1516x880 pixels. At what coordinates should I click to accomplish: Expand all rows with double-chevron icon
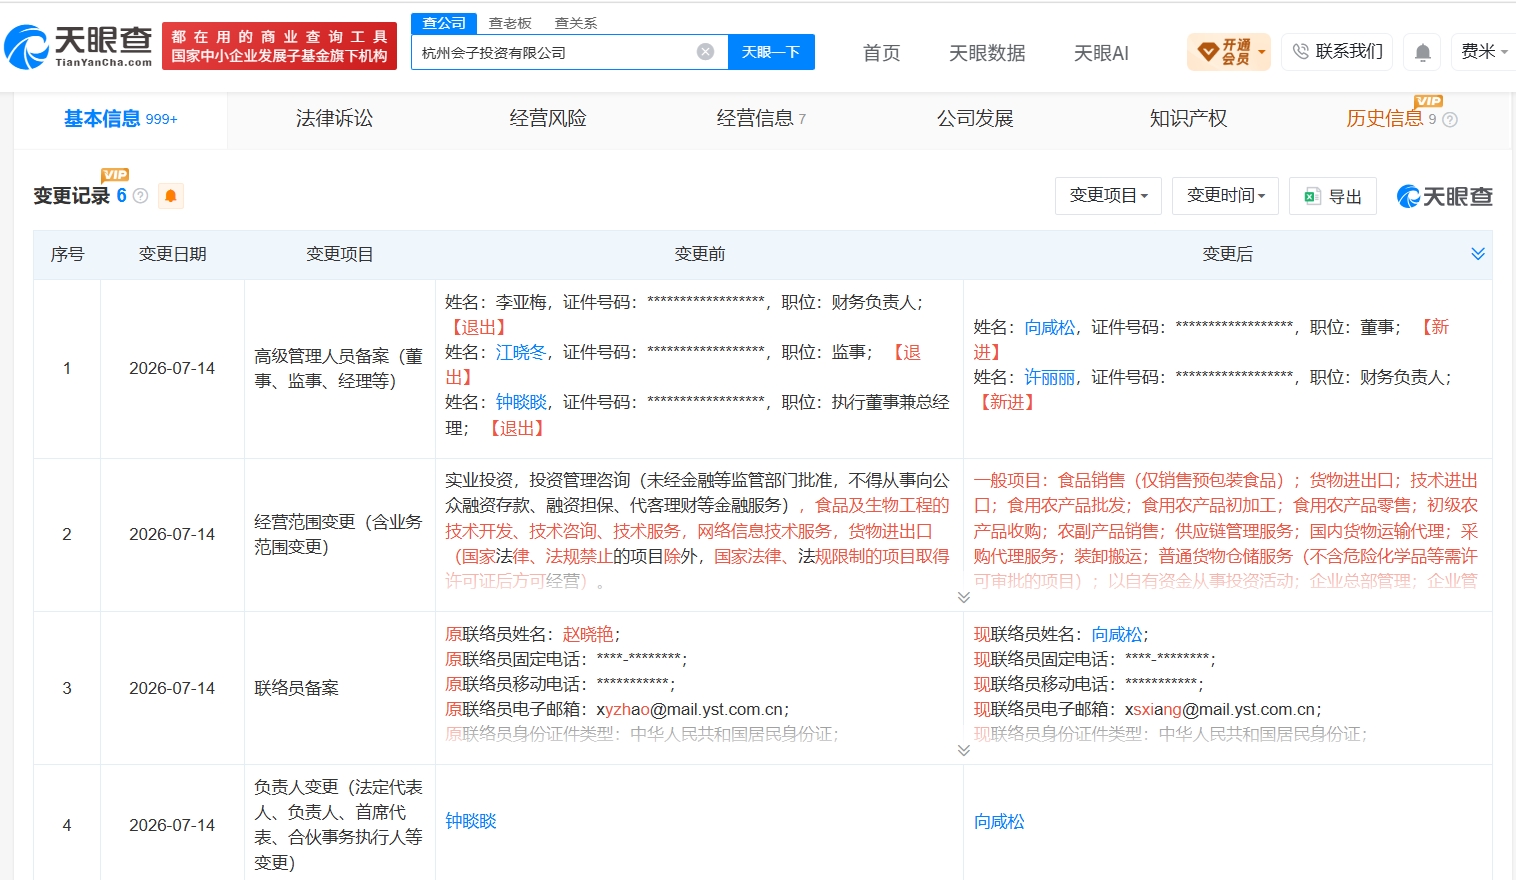tap(1478, 254)
